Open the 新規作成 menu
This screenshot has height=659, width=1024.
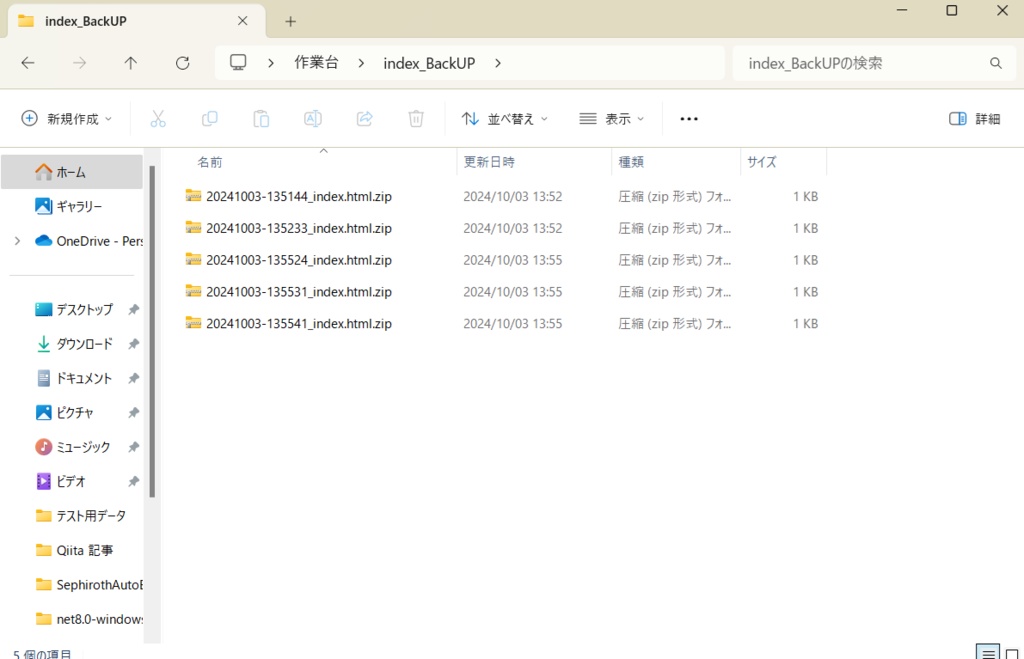point(66,118)
